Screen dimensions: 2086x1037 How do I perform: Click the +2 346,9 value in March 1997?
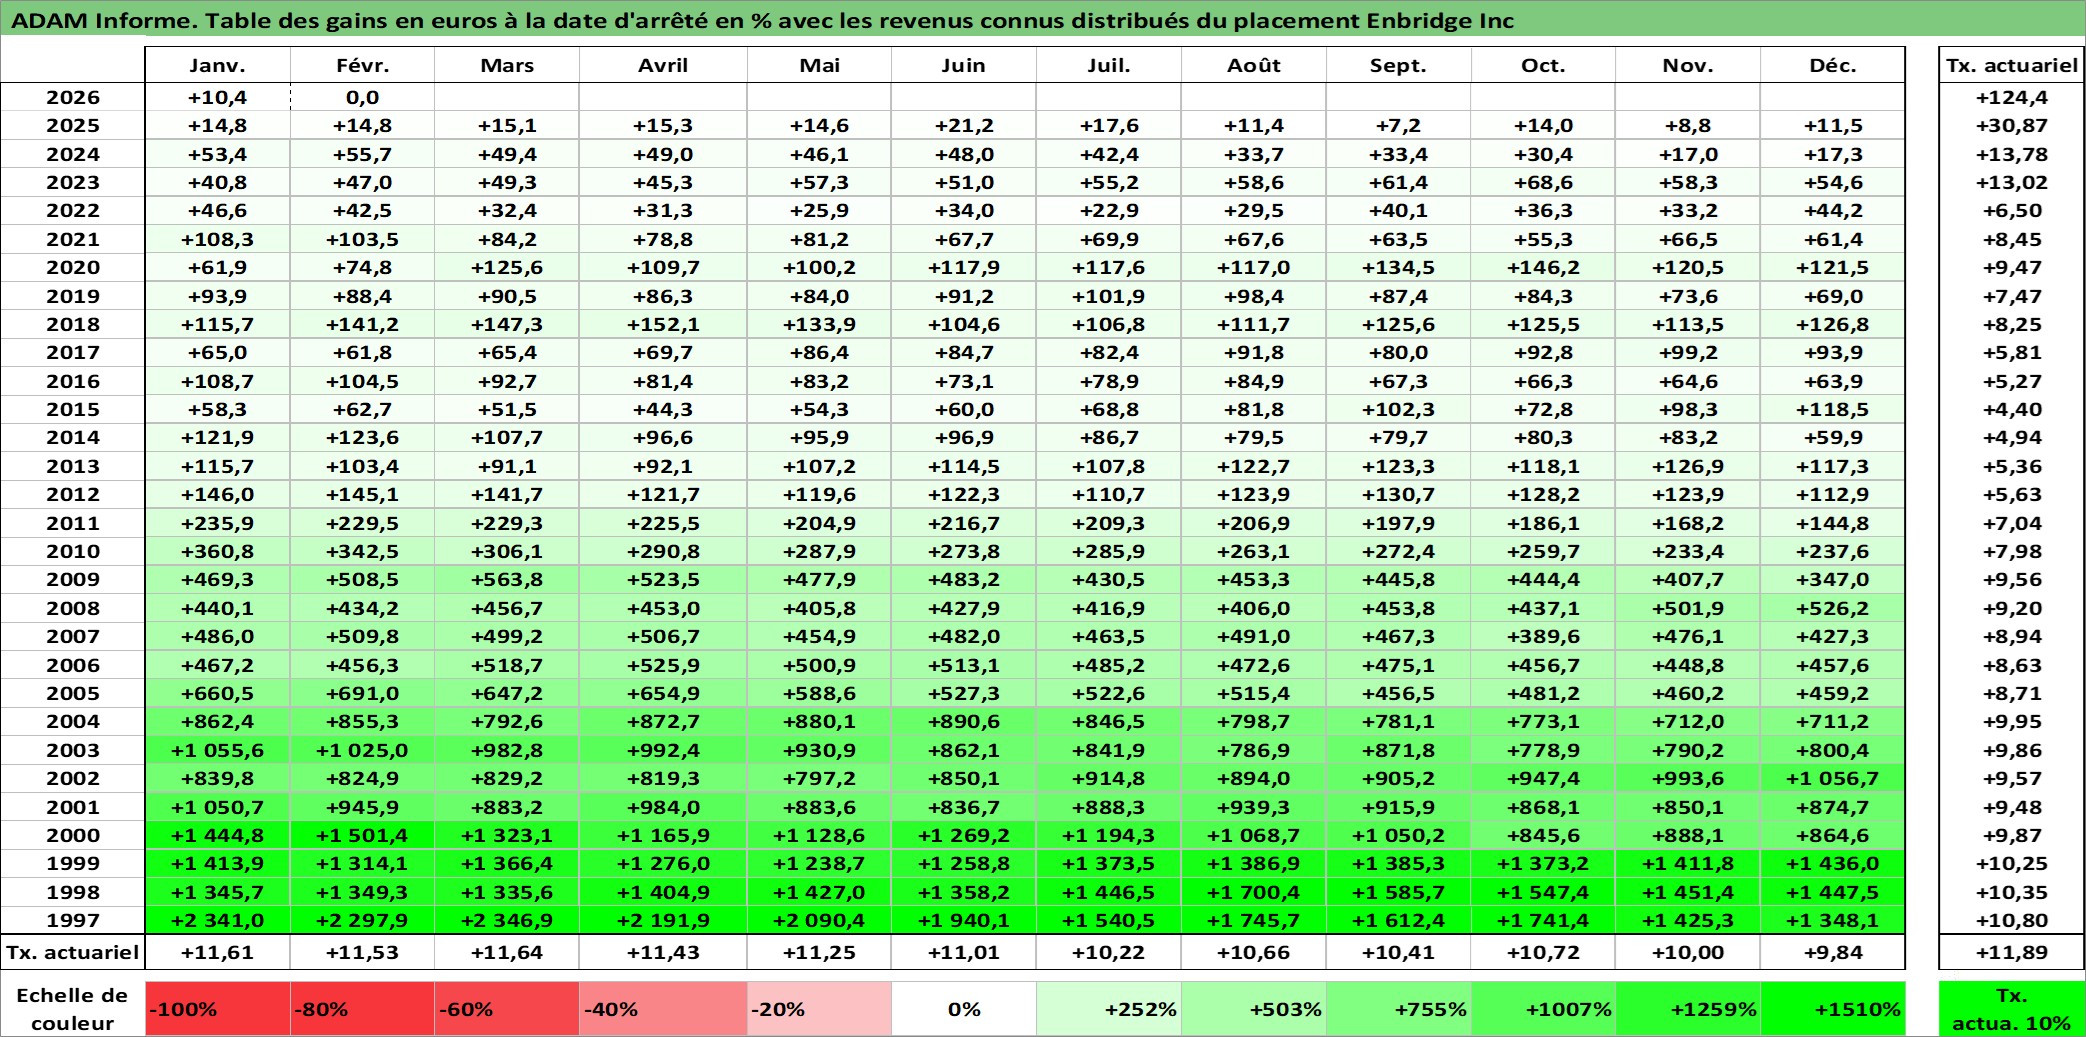point(507,920)
